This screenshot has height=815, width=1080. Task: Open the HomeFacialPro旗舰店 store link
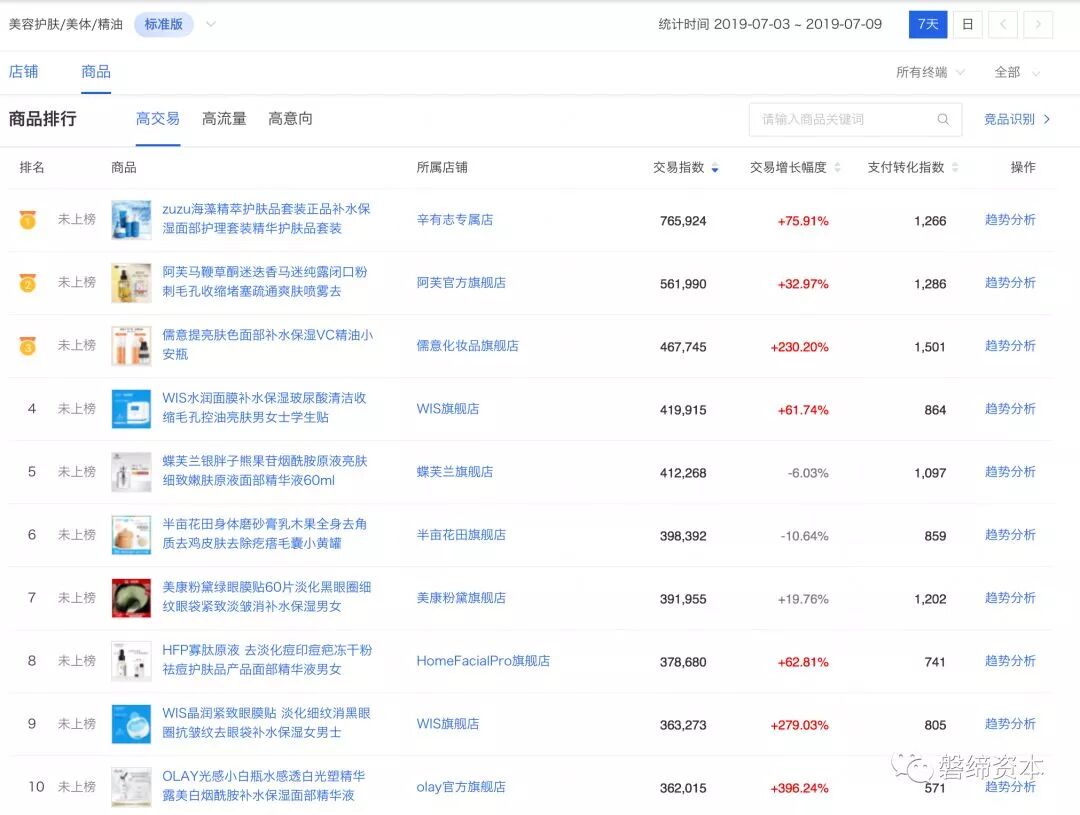pyautogui.click(x=483, y=661)
